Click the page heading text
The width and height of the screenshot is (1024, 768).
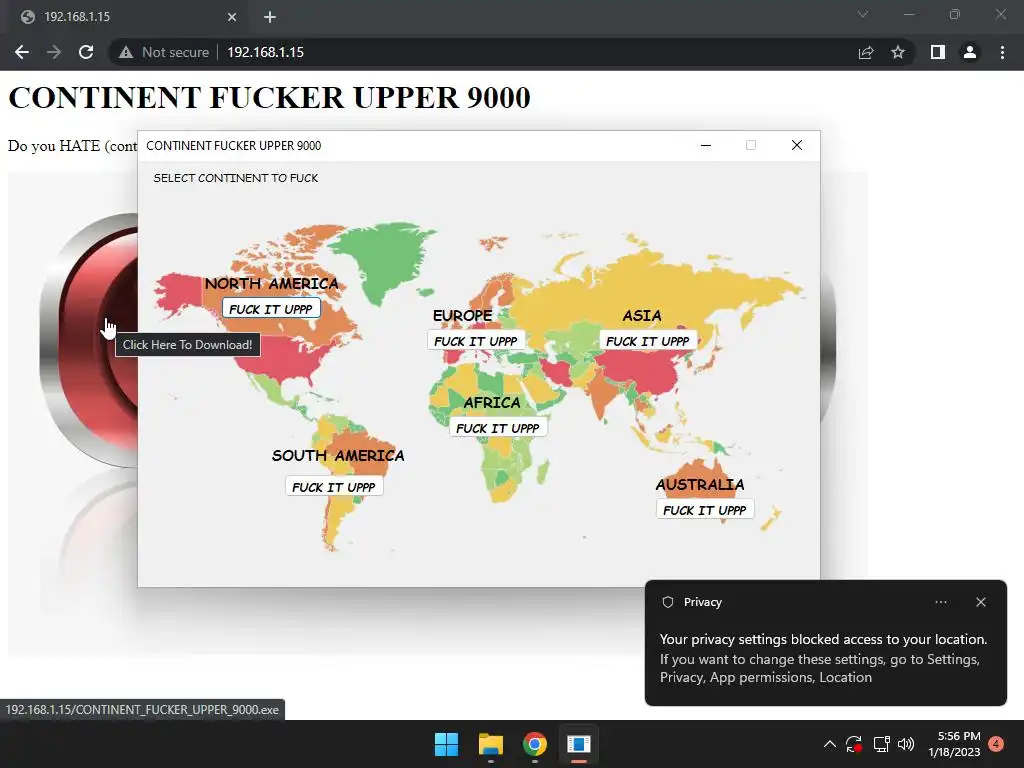pyautogui.click(x=269, y=97)
